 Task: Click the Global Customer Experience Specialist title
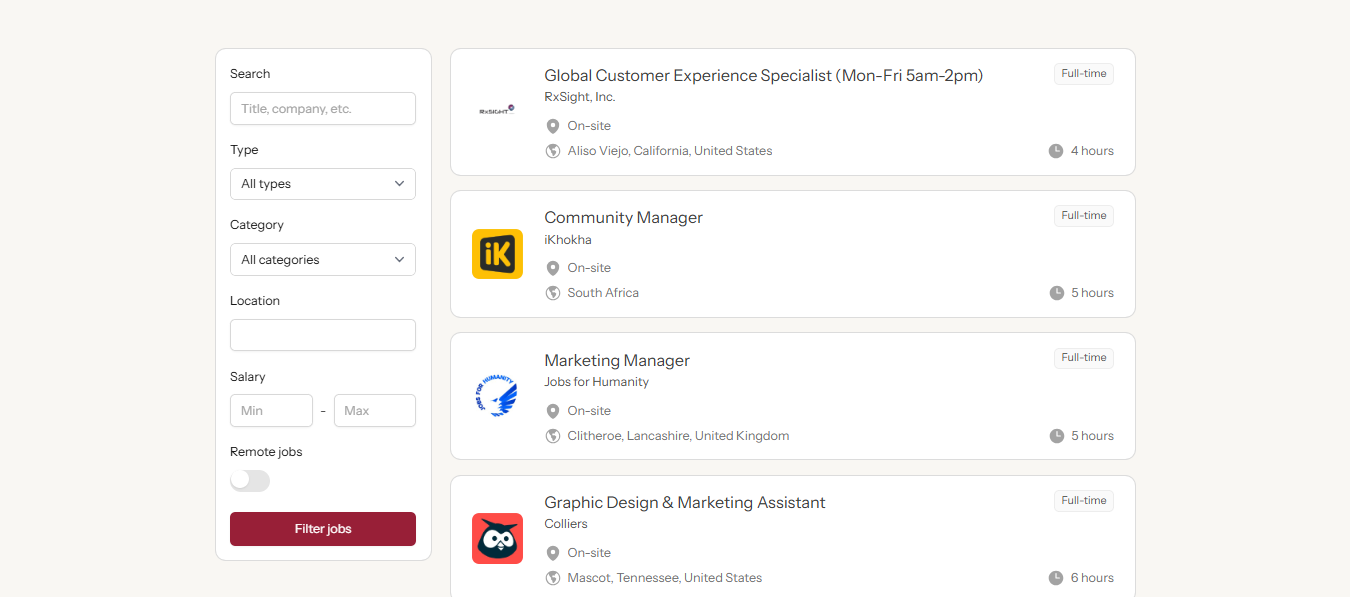[763, 75]
